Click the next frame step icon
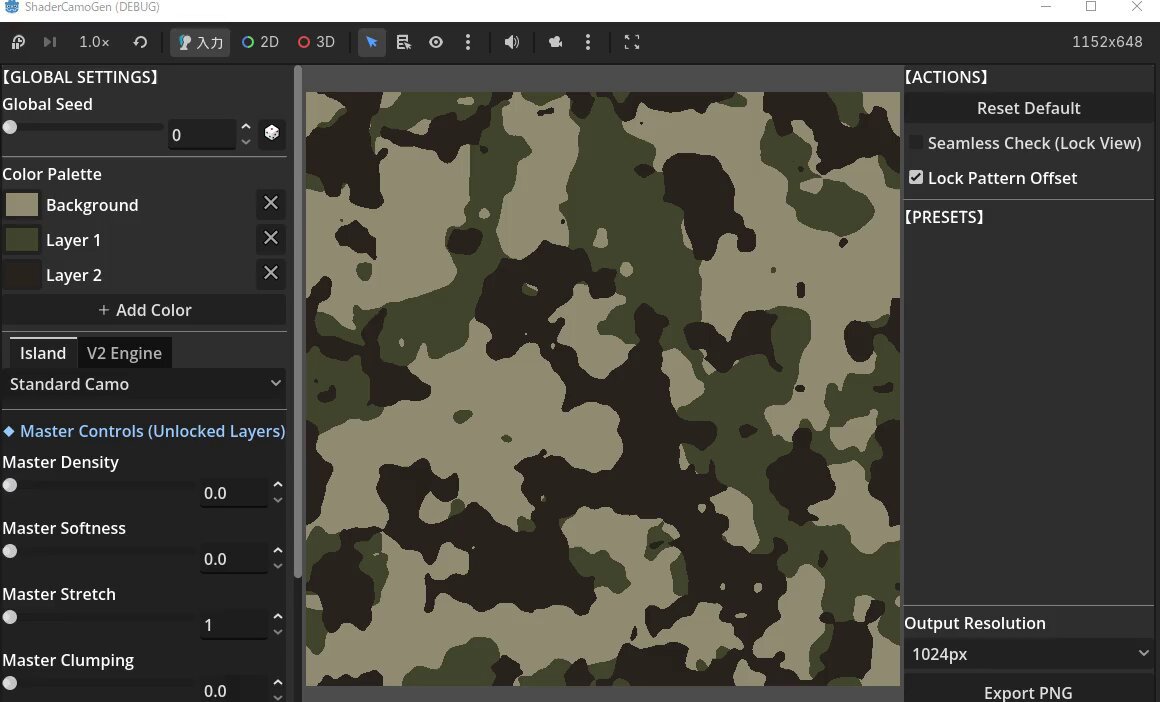Screen dimensions: 1160x702 (x=50, y=42)
